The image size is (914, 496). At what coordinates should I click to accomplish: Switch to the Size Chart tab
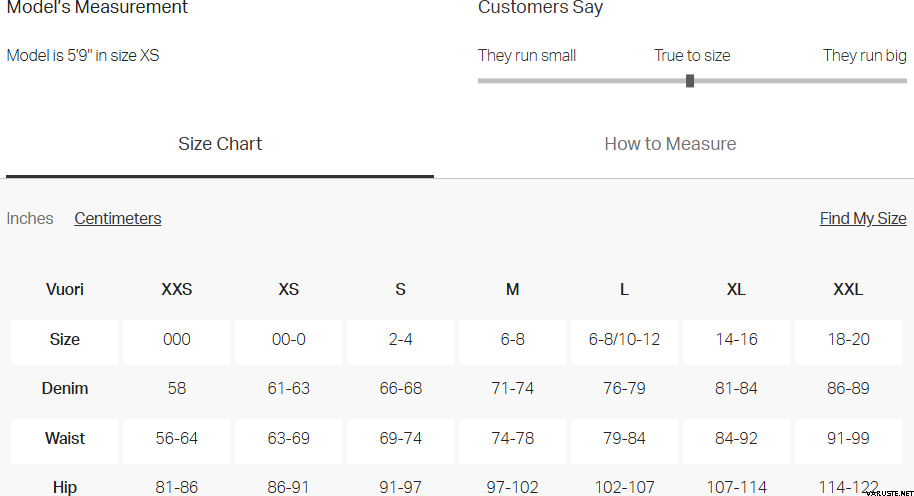coord(220,144)
